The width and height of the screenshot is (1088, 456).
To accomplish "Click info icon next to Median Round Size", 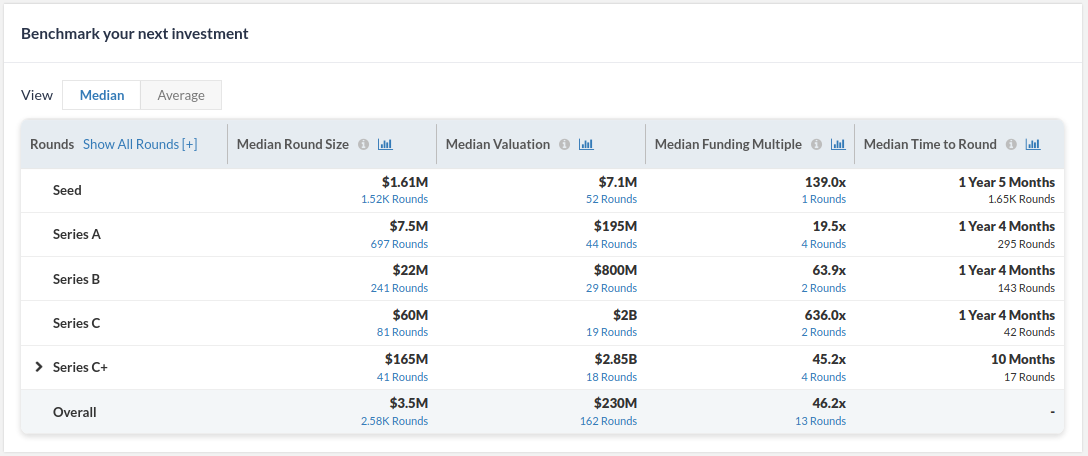I will 363,144.
